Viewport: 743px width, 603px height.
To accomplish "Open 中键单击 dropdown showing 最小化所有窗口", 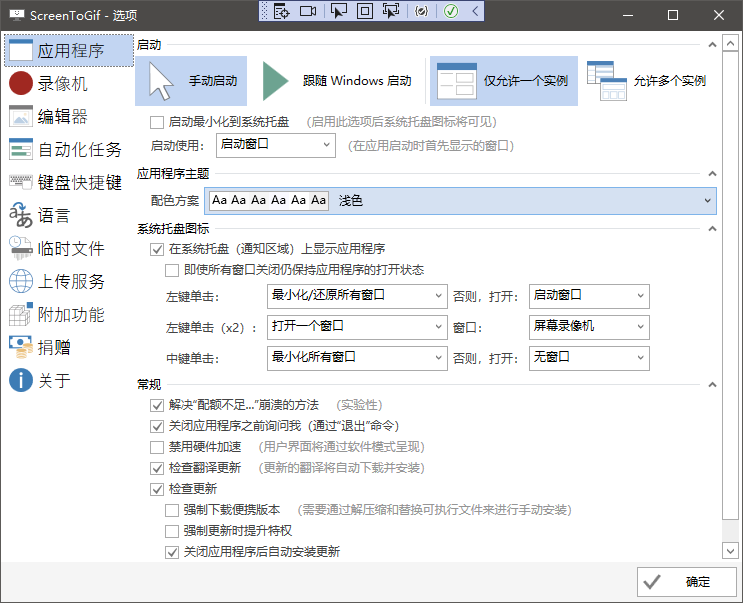I will point(357,358).
